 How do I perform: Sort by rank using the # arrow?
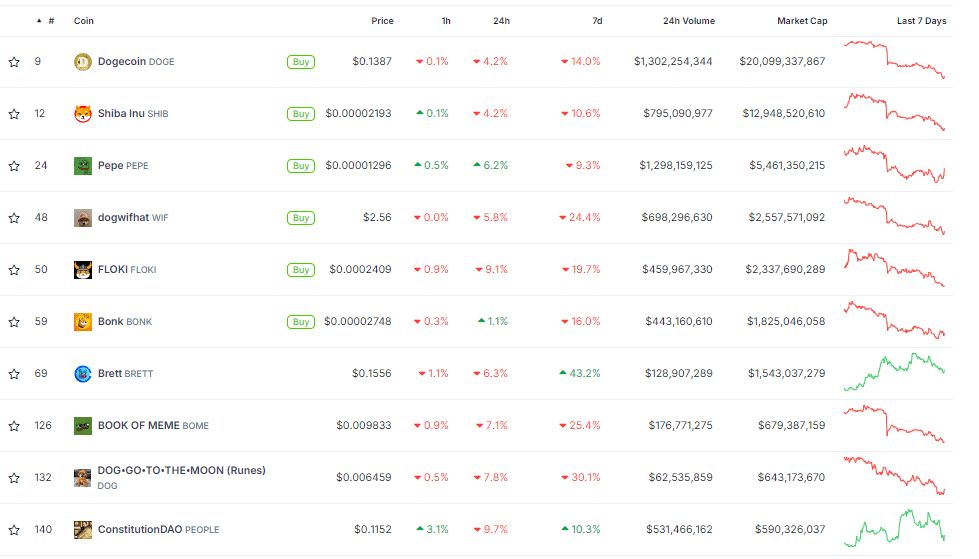point(39,21)
